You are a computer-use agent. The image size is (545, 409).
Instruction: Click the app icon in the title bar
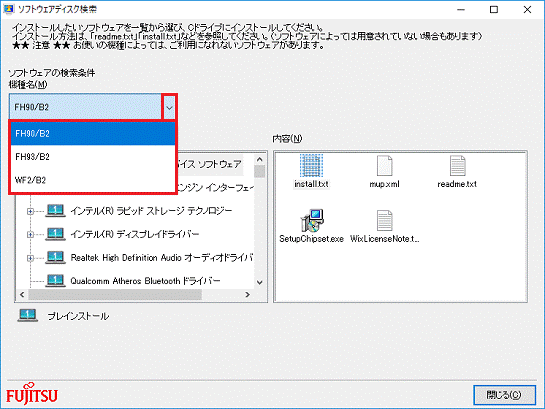pyautogui.click(x=8, y=9)
